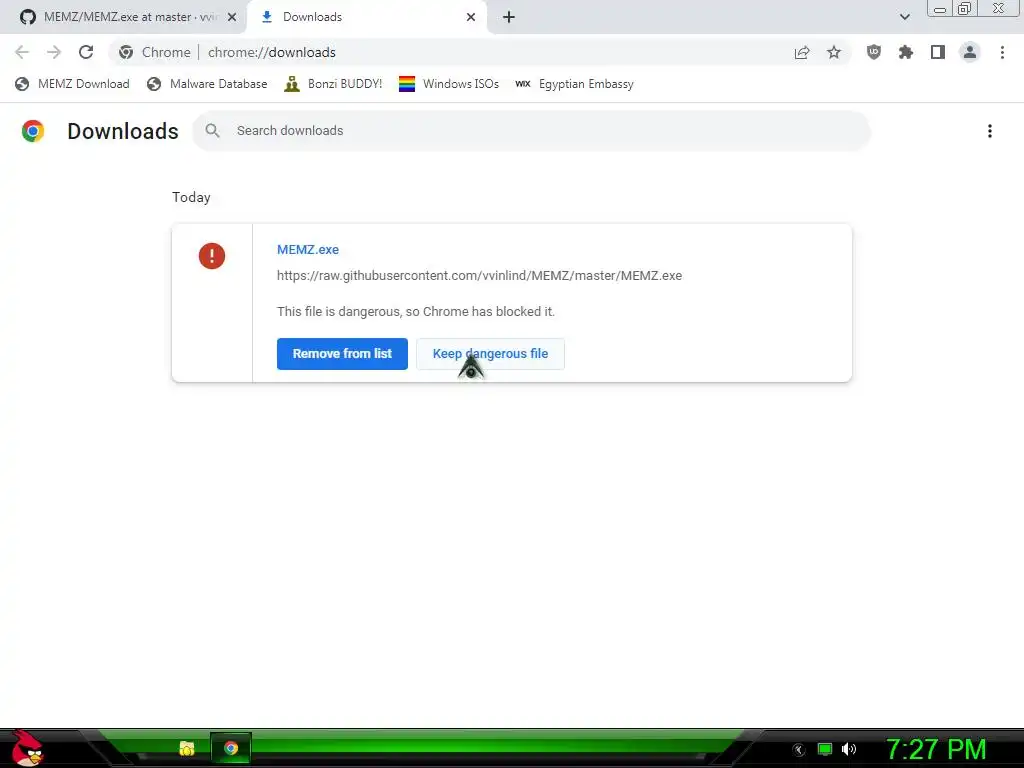1024x768 pixels.
Task: Open the Extensions puzzle icon
Action: pos(906,52)
